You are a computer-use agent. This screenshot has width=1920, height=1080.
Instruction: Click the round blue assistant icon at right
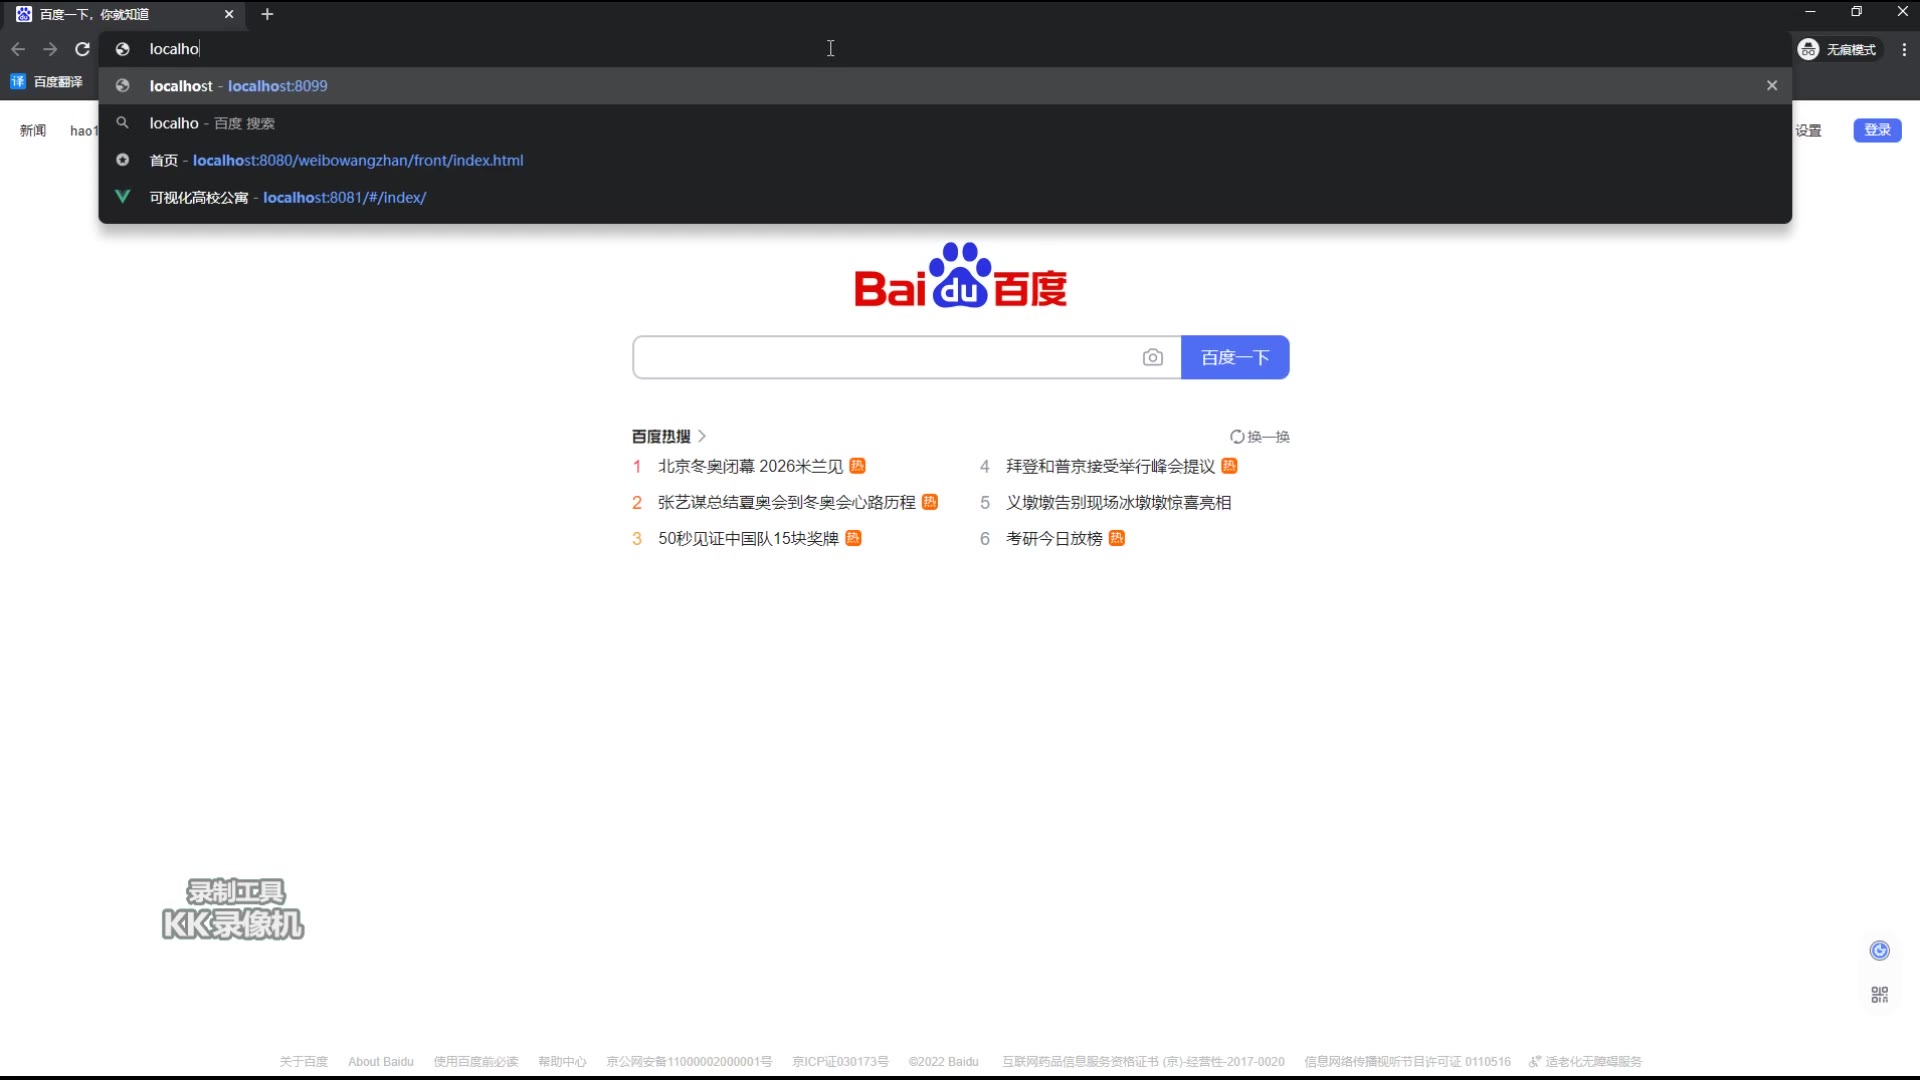tap(1880, 950)
